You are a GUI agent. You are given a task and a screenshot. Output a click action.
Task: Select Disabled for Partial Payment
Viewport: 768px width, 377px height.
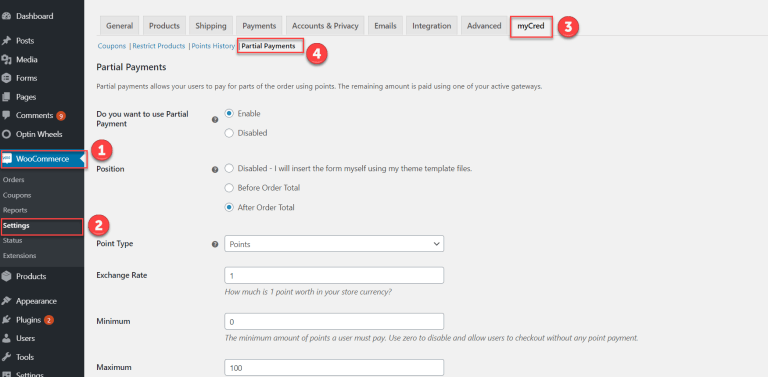tap(229, 133)
